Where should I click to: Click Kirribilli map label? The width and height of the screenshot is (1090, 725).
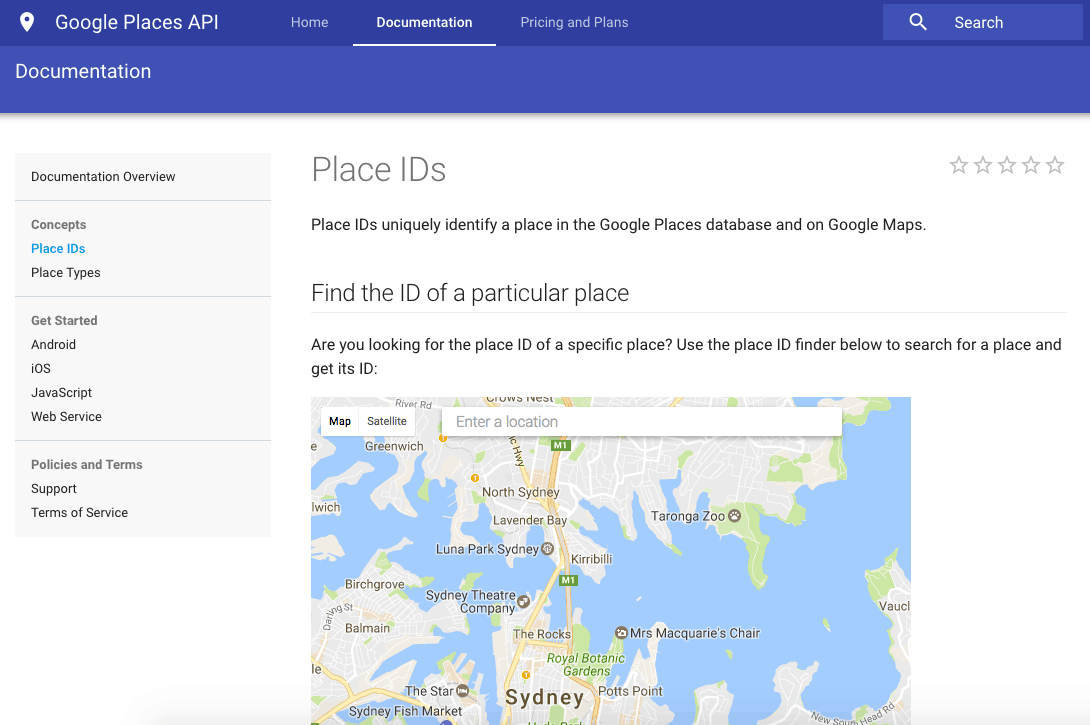point(592,559)
